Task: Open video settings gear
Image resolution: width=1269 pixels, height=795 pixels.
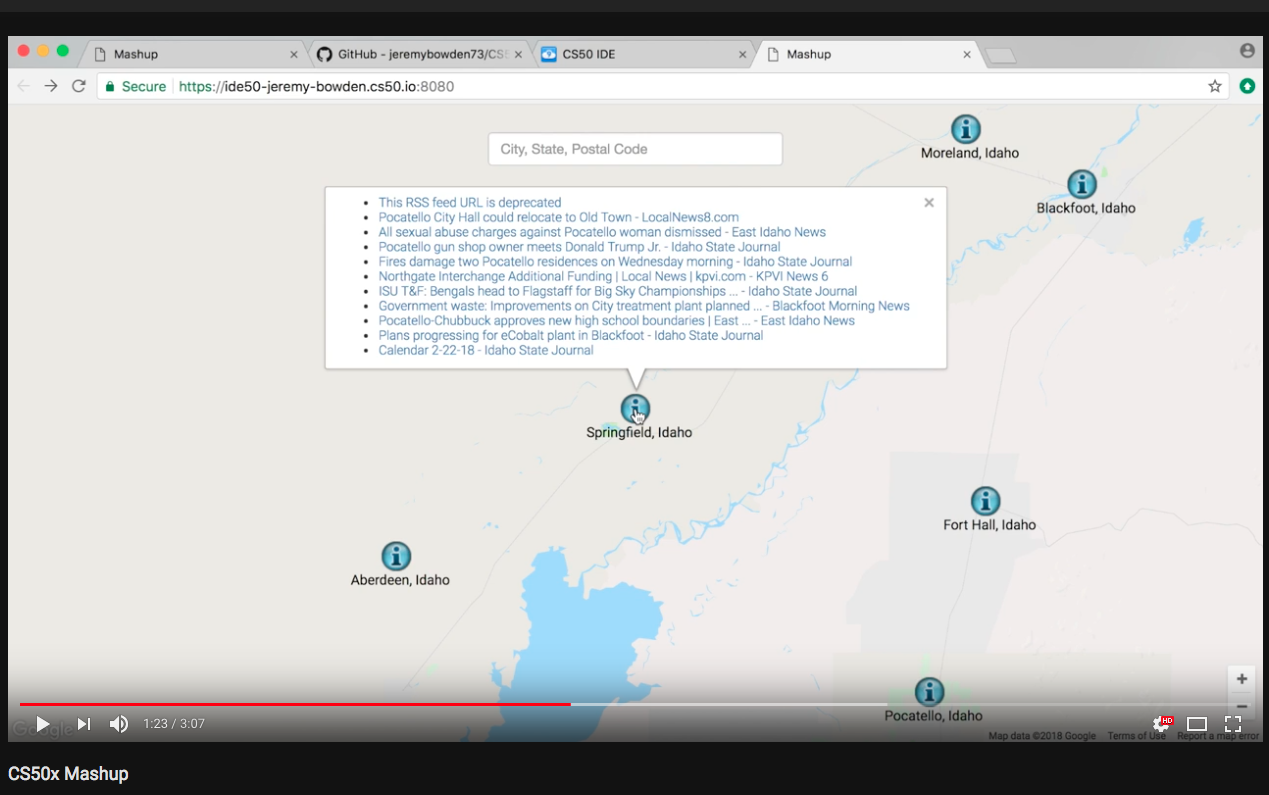Action: [1161, 723]
